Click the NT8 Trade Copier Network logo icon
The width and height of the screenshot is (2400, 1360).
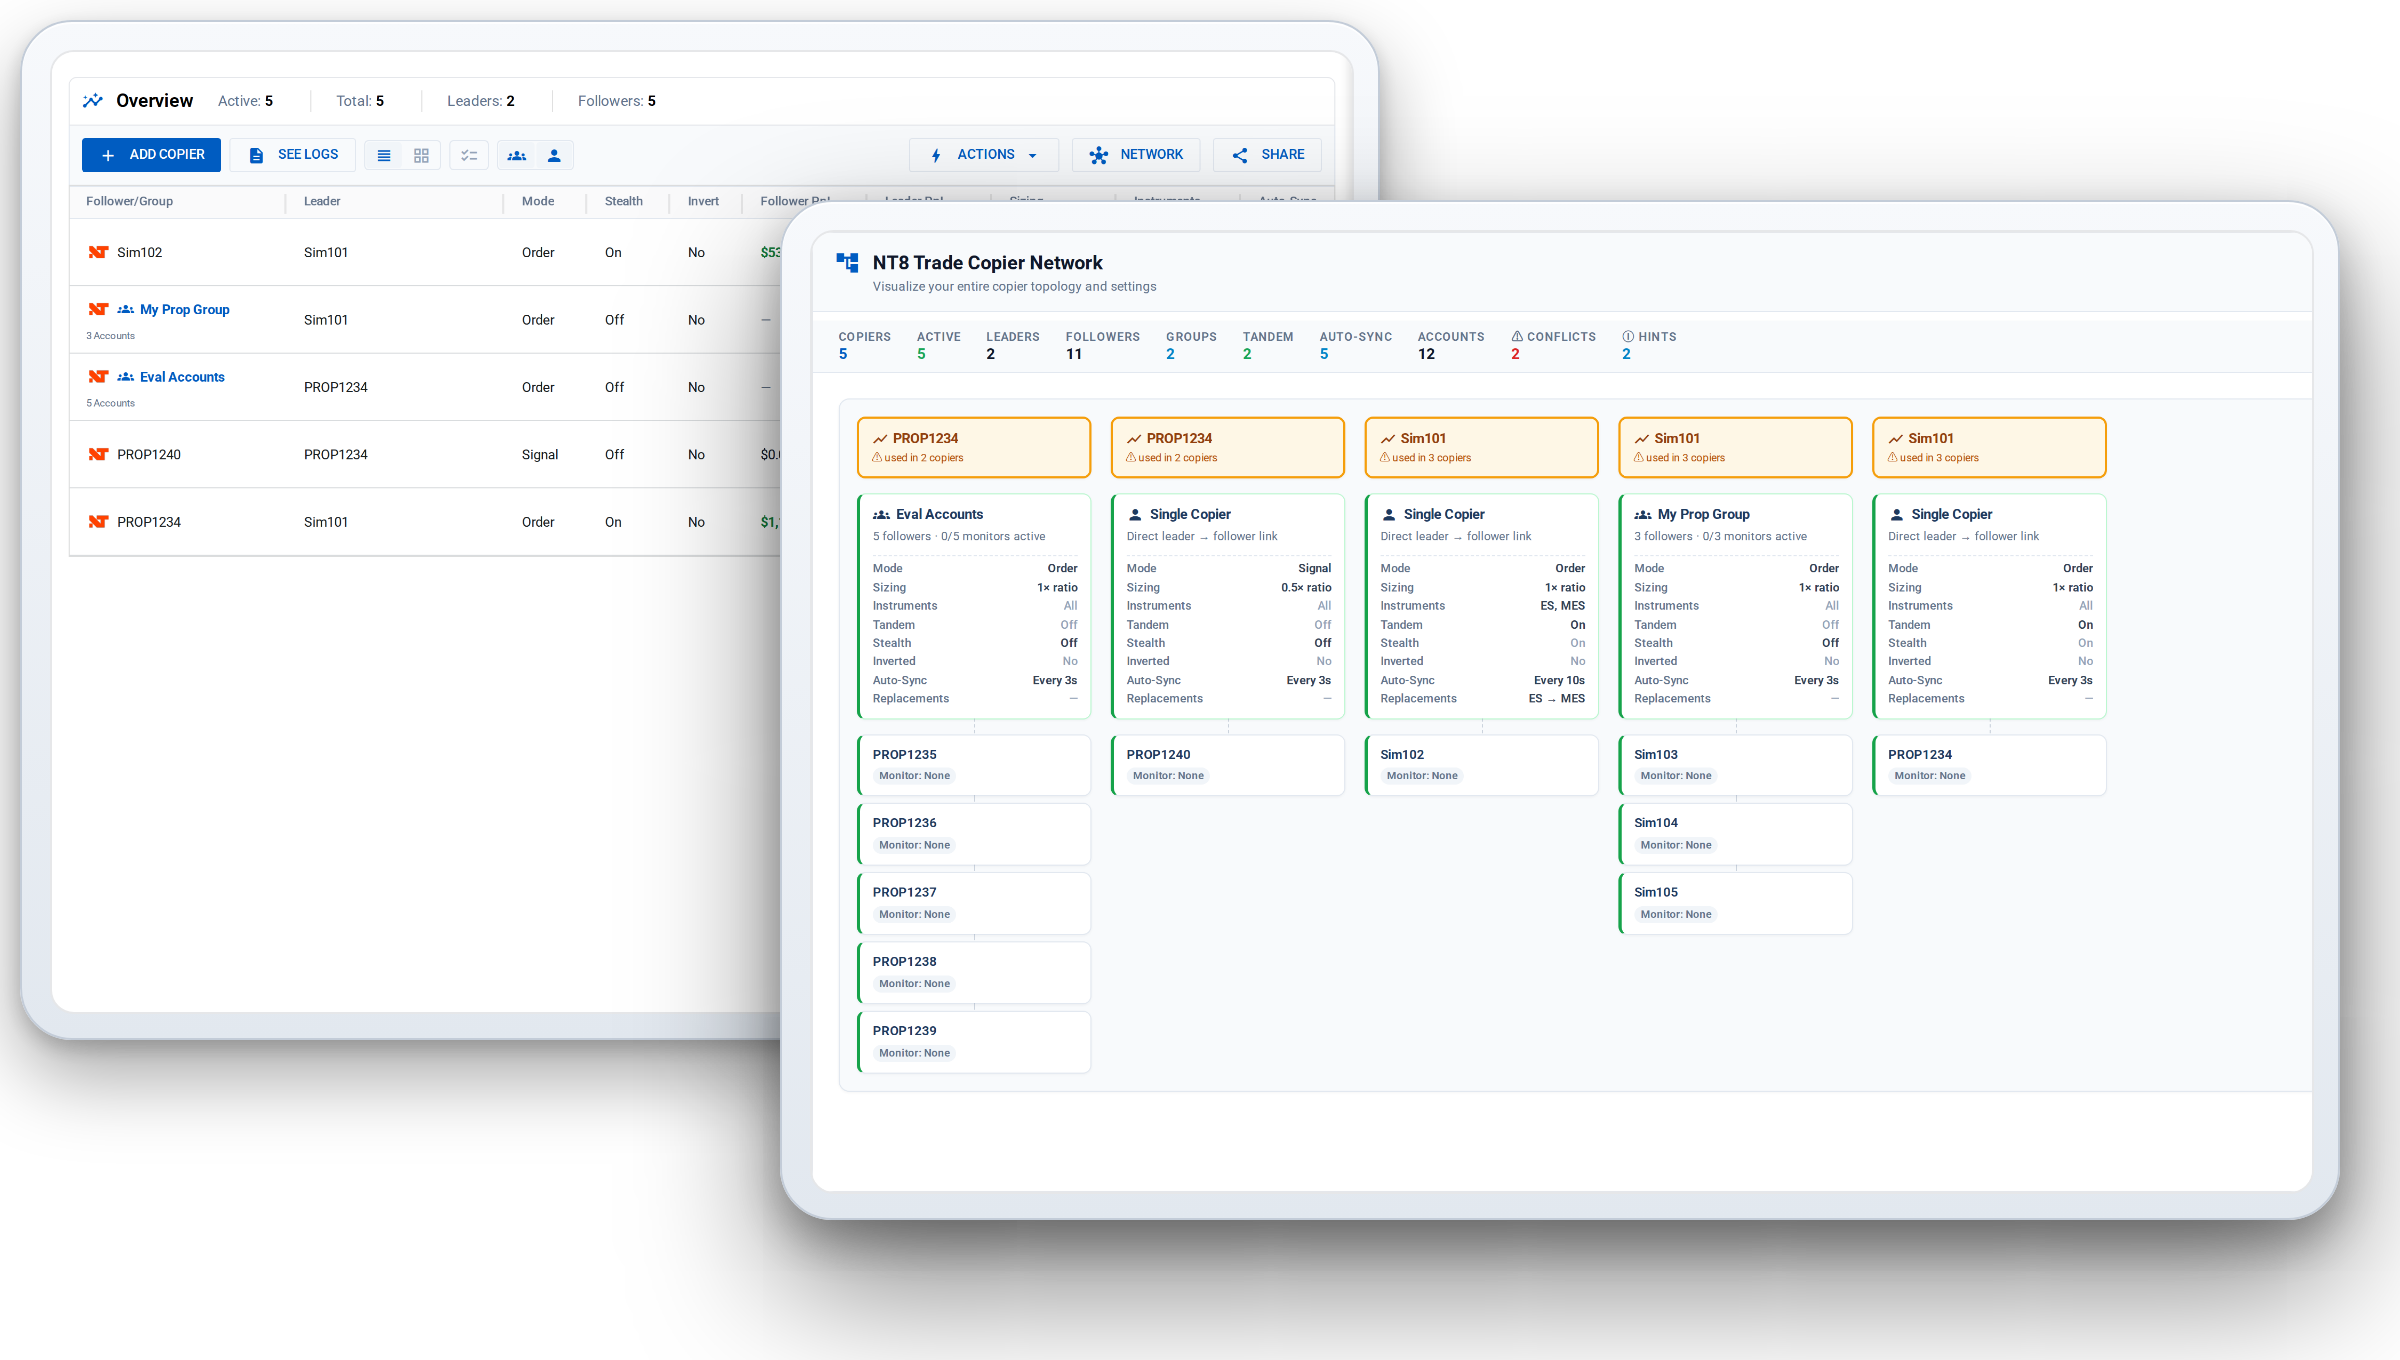tap(847, 263)
